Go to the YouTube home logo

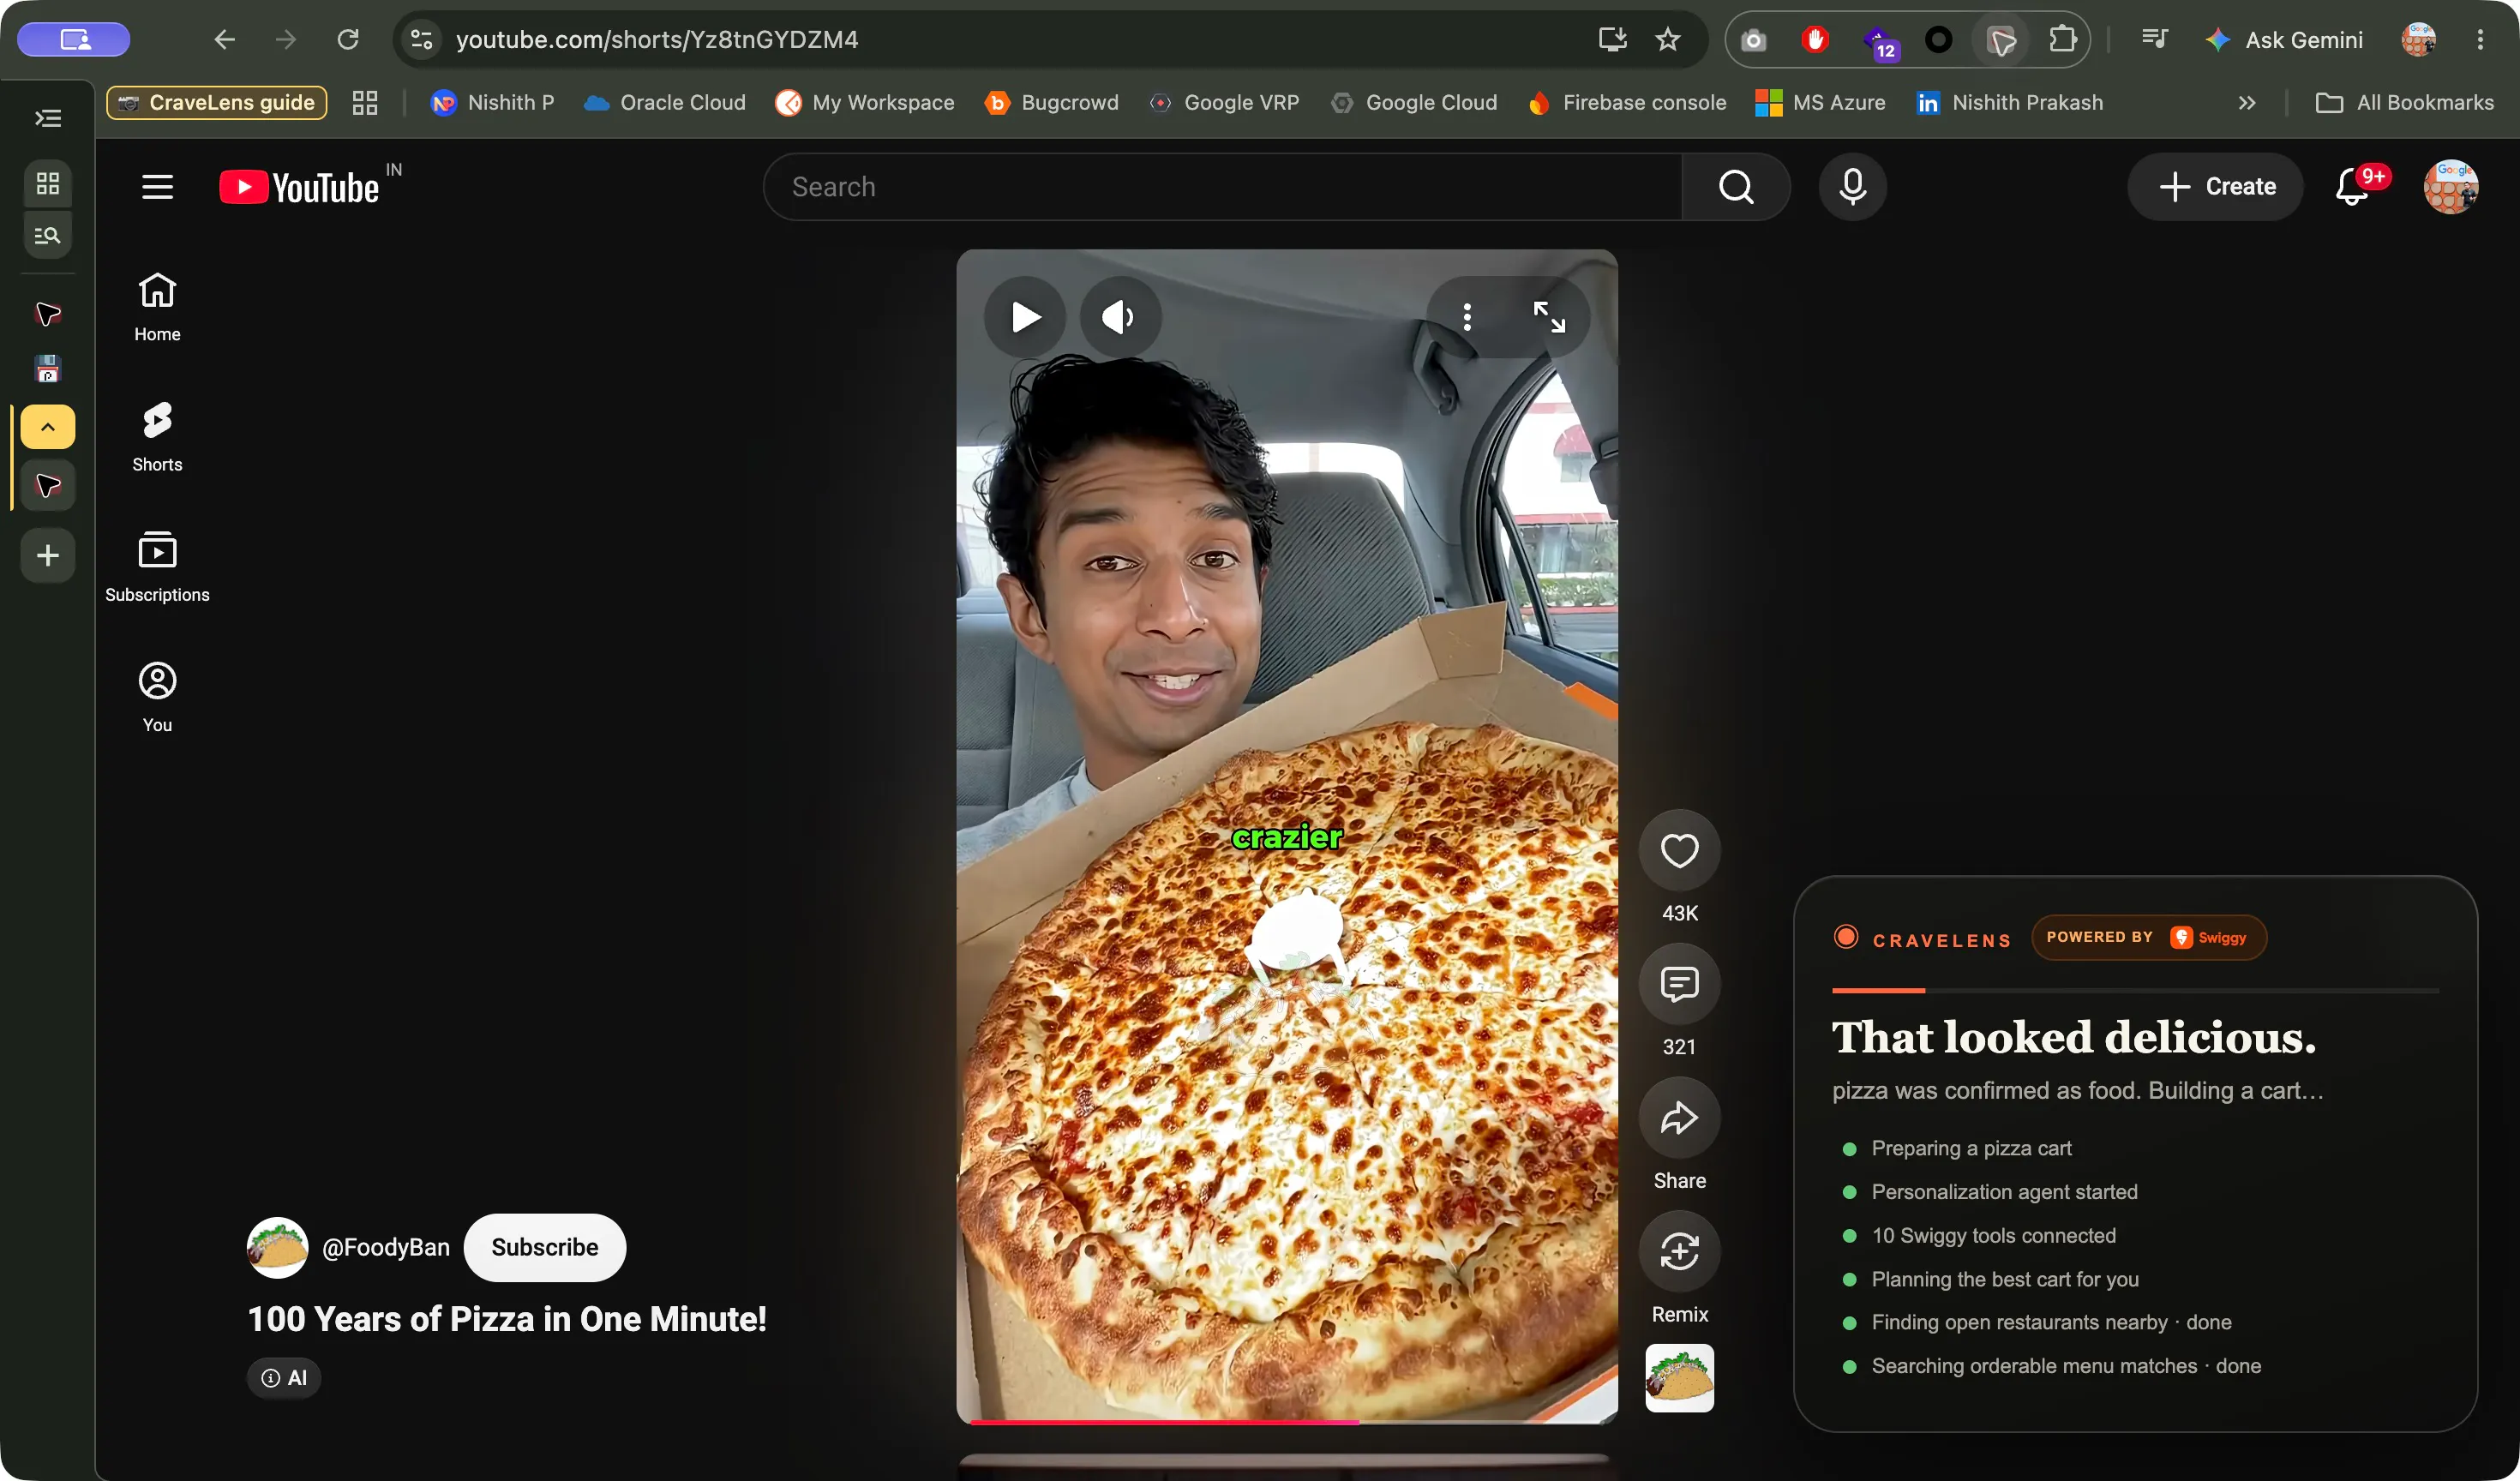click(x=299, y=187)
